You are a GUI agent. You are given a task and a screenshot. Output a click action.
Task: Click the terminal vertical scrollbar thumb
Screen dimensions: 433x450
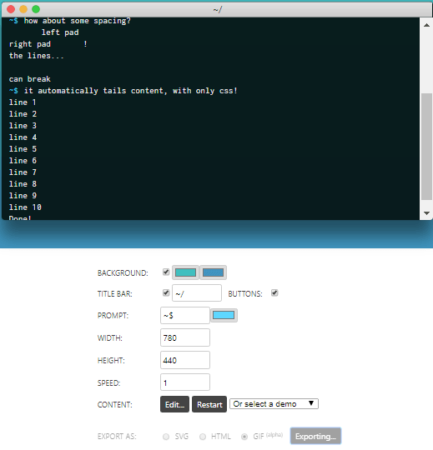click(426, 146)
